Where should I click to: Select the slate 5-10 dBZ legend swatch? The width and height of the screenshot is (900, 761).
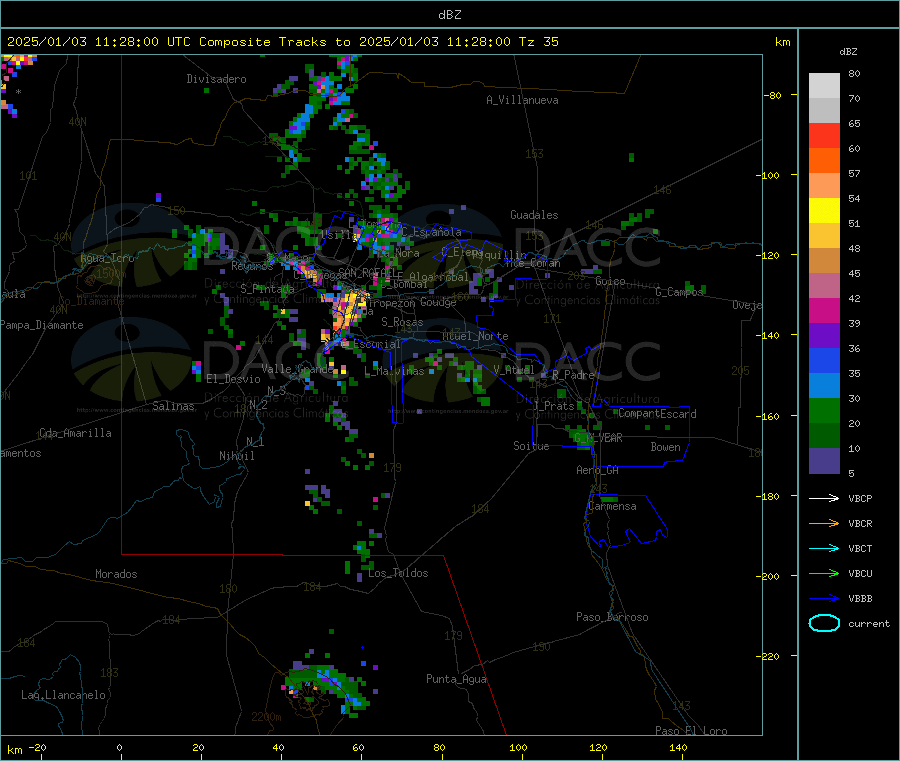pyautogui.click(x=824, y=461)
